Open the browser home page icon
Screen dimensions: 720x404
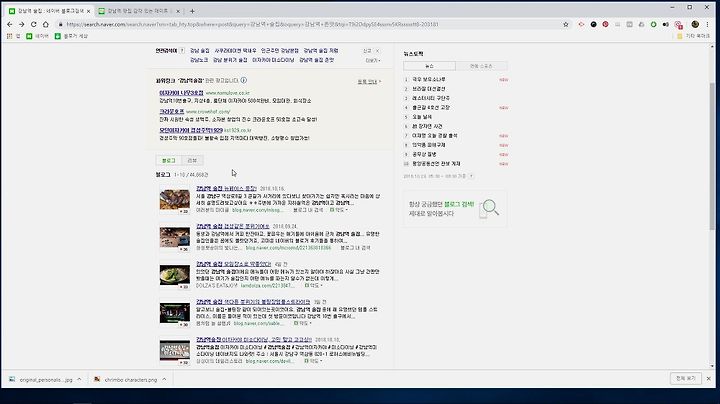(45, 24)
